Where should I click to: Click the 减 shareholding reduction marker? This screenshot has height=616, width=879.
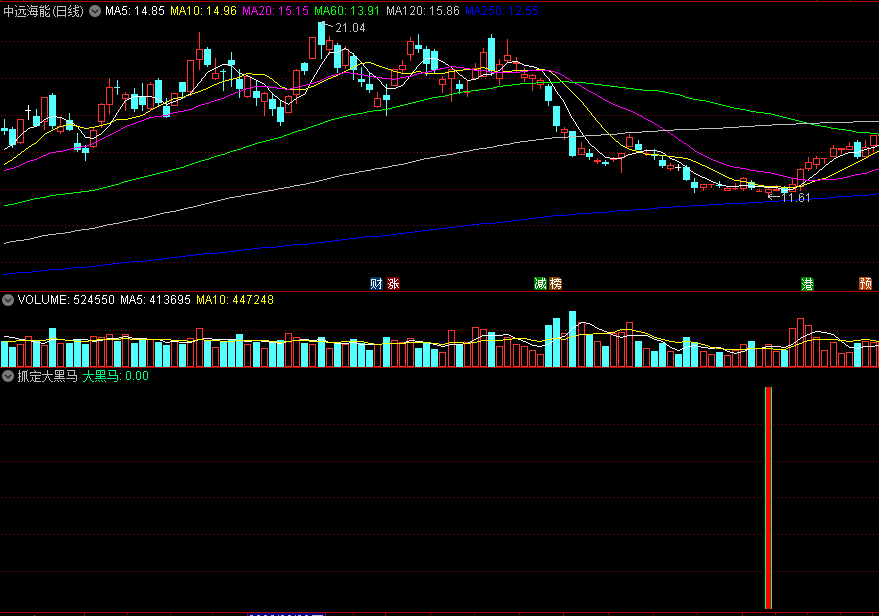tap(540, 284)
